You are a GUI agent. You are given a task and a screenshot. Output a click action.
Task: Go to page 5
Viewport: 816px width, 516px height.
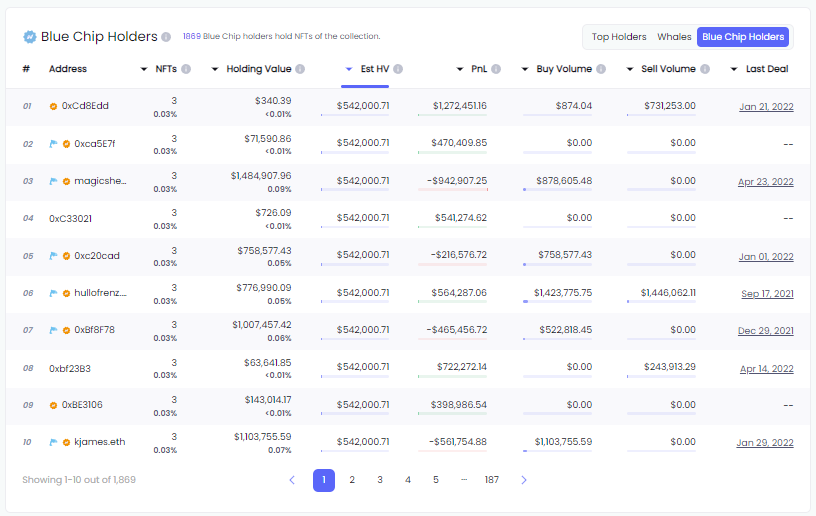click(x=436, y=480)
